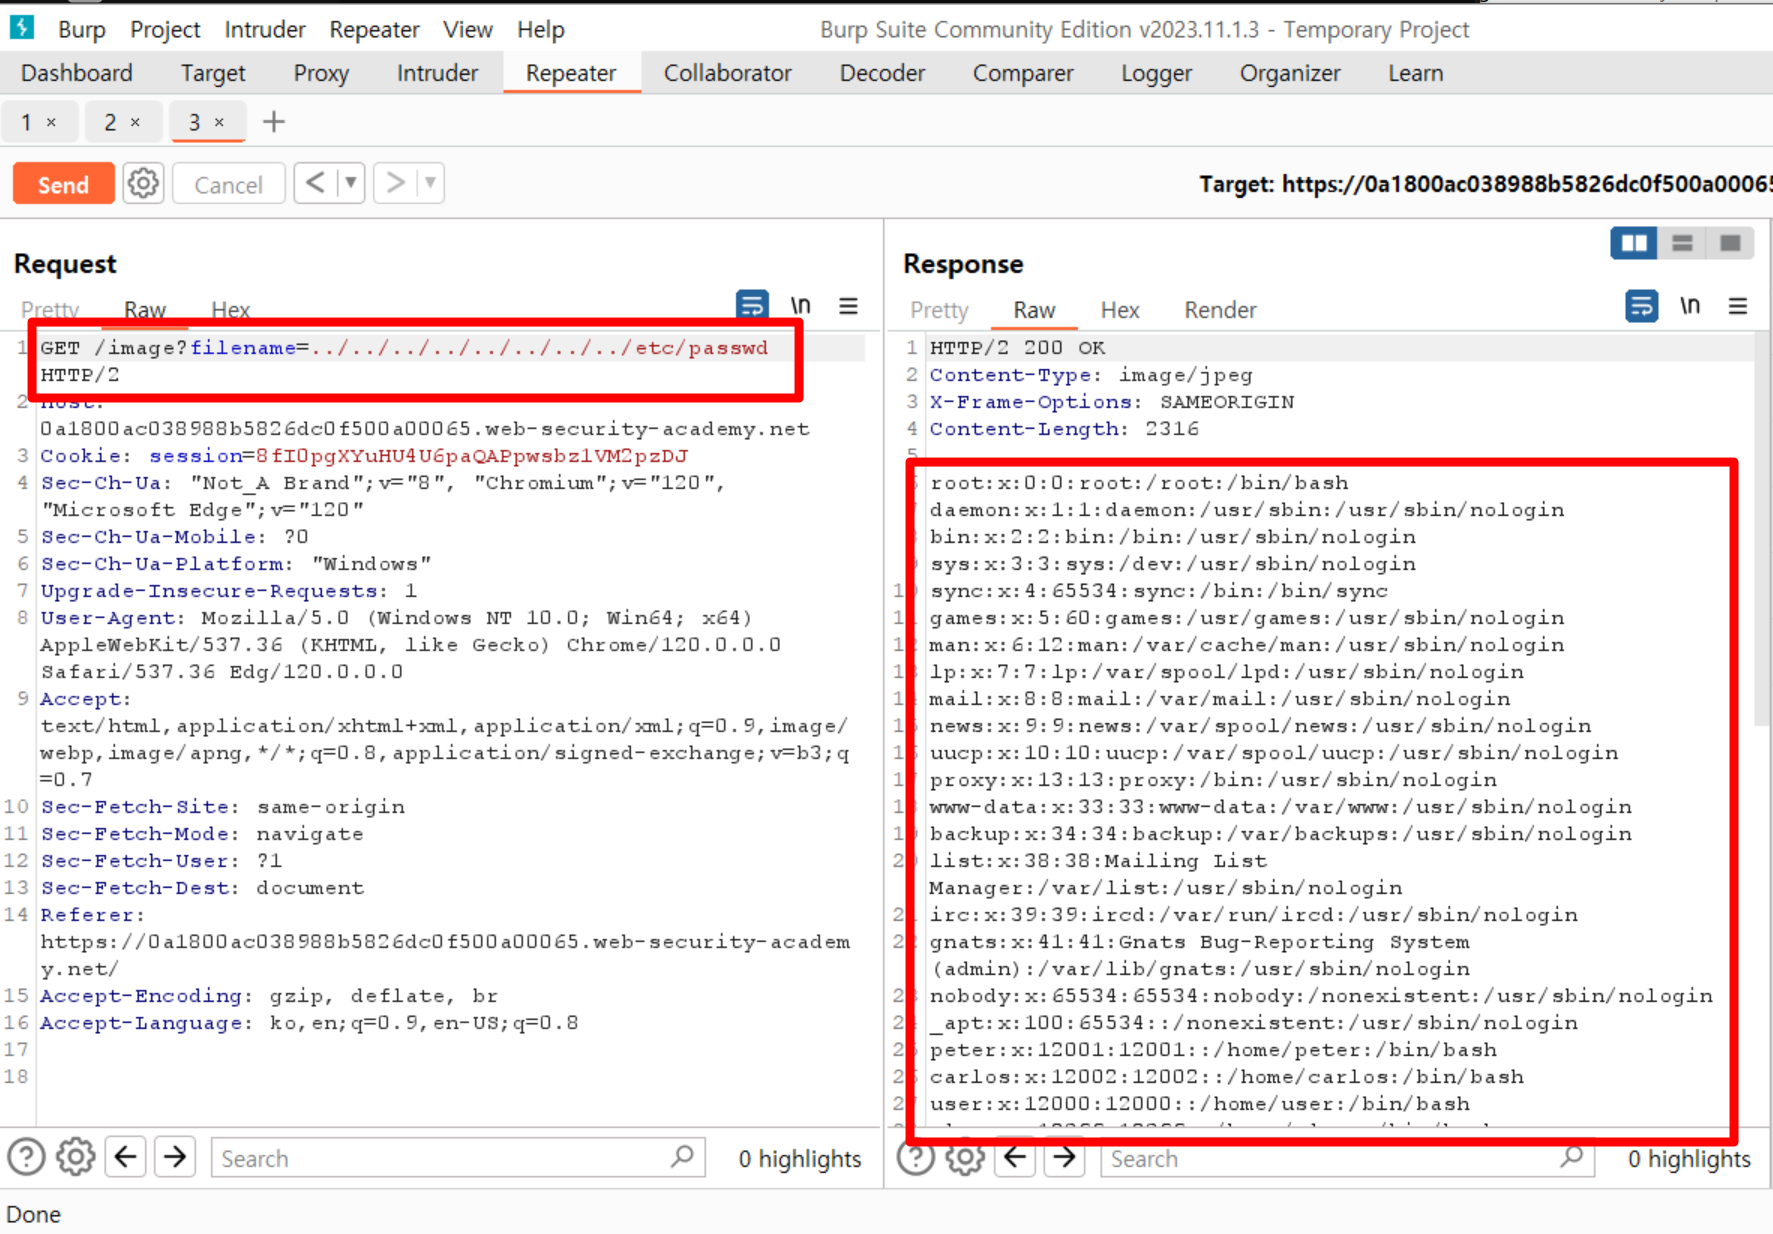The height and width of the screenshot is (1234, 1773).
Task: Close Repeater tab 3
Action: pyautogui.click(x=219, y=122)
